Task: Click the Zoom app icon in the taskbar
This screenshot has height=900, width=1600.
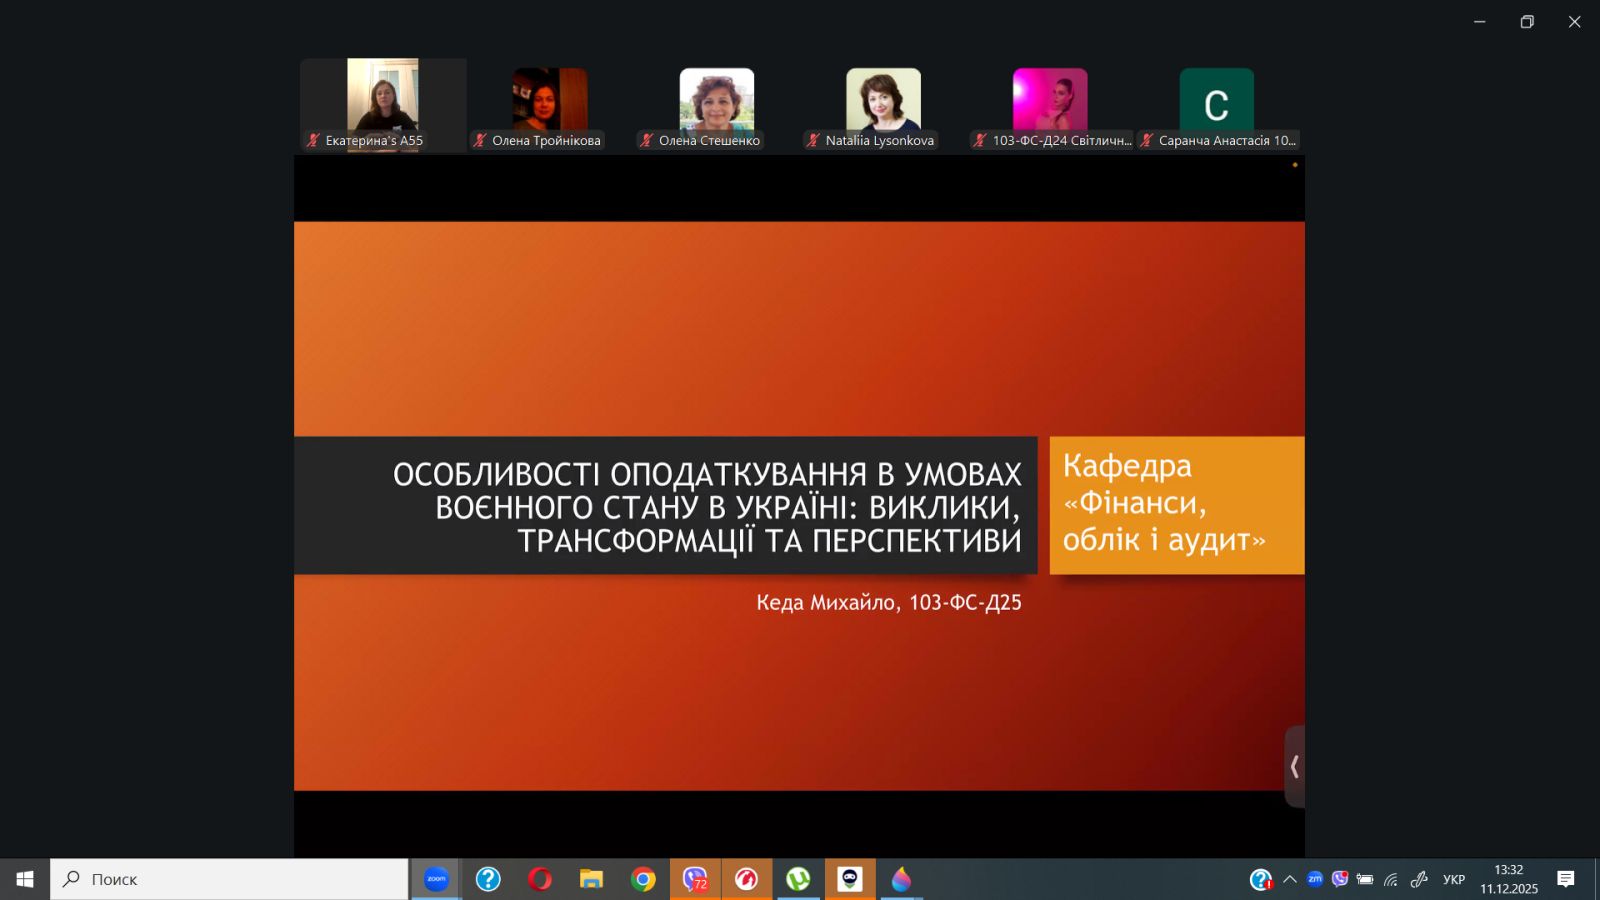Action: 436,879
